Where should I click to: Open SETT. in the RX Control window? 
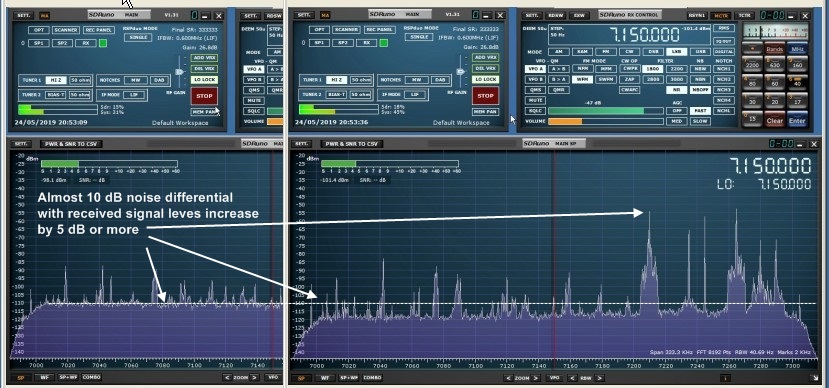[x=533, y=15]
